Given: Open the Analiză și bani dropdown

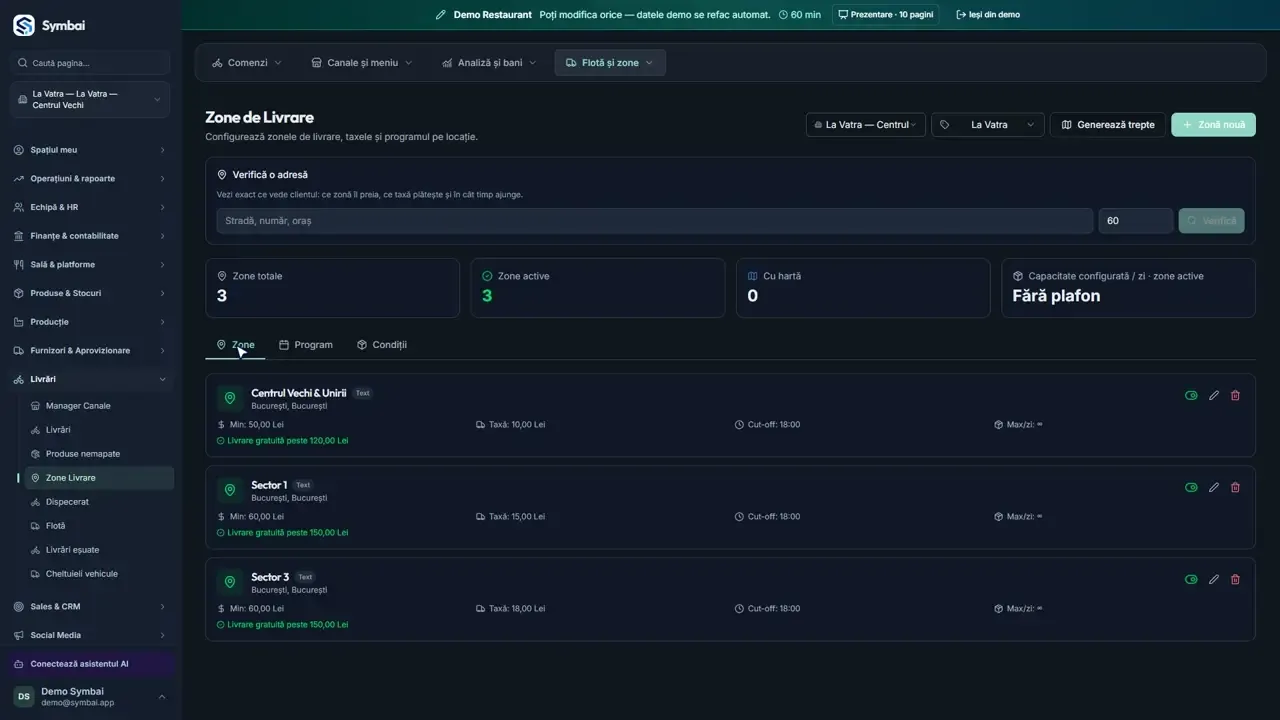Looking at the screenshot, I should point(489,63).
